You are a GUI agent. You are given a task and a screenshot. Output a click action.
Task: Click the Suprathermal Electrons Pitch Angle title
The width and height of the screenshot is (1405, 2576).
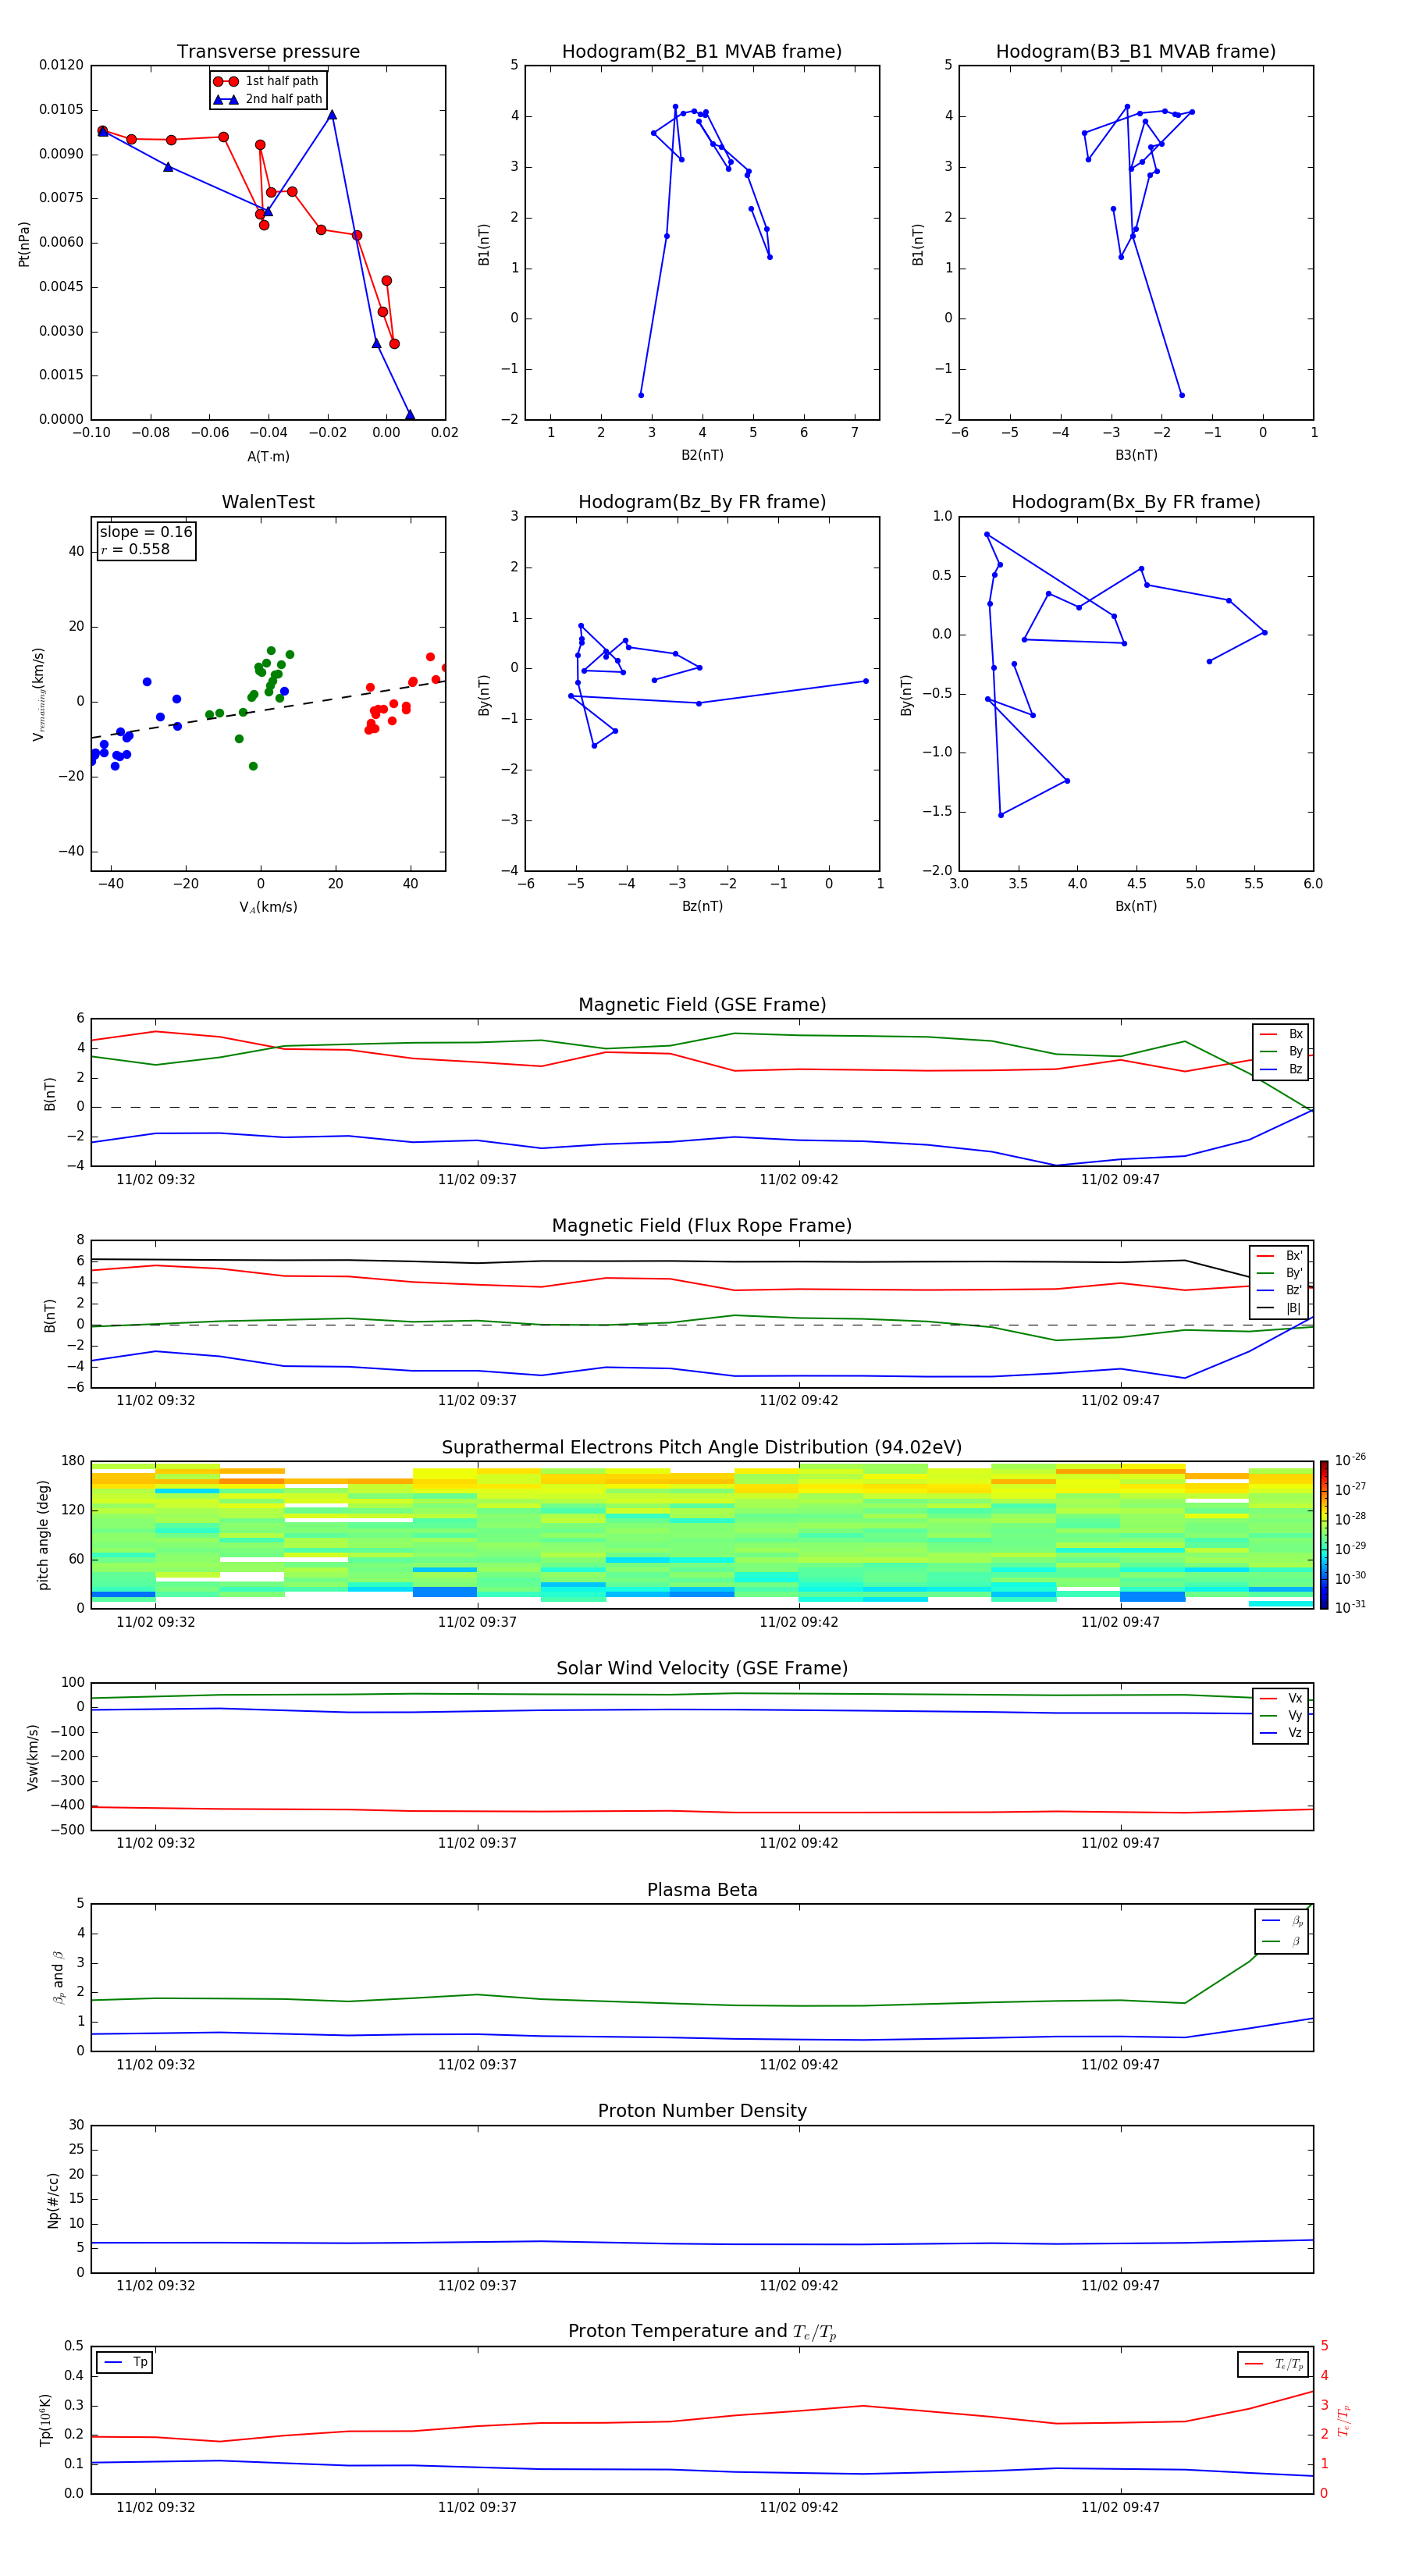tap(702, 1448)
